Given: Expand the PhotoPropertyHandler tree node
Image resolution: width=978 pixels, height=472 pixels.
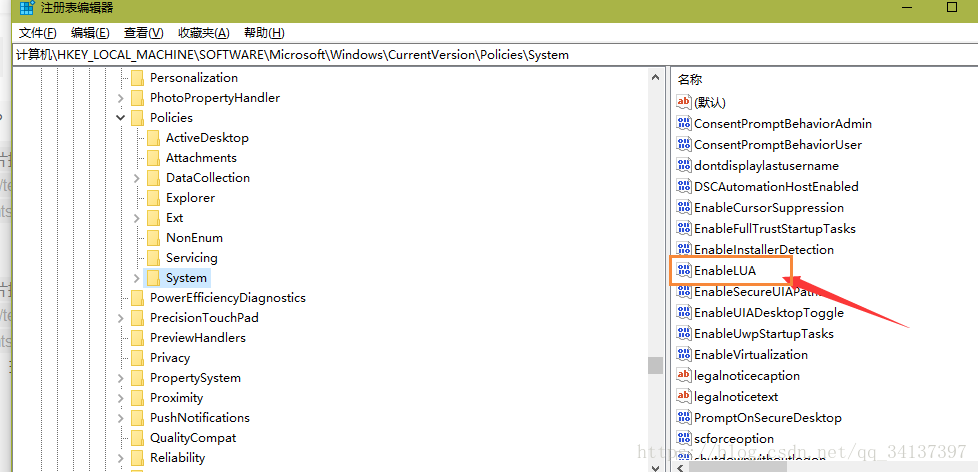Looking at the screenshot, I should pyautogui.click(x=121, y=98).
